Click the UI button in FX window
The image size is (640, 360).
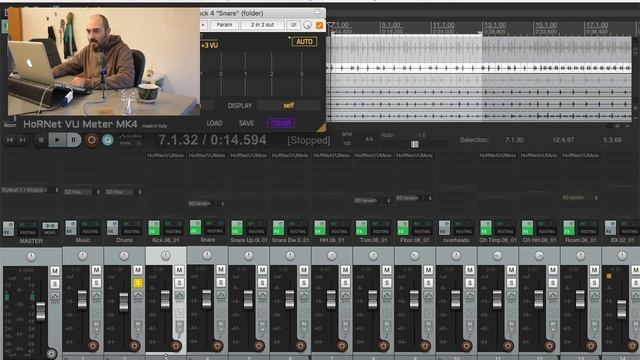click(293, 25)
